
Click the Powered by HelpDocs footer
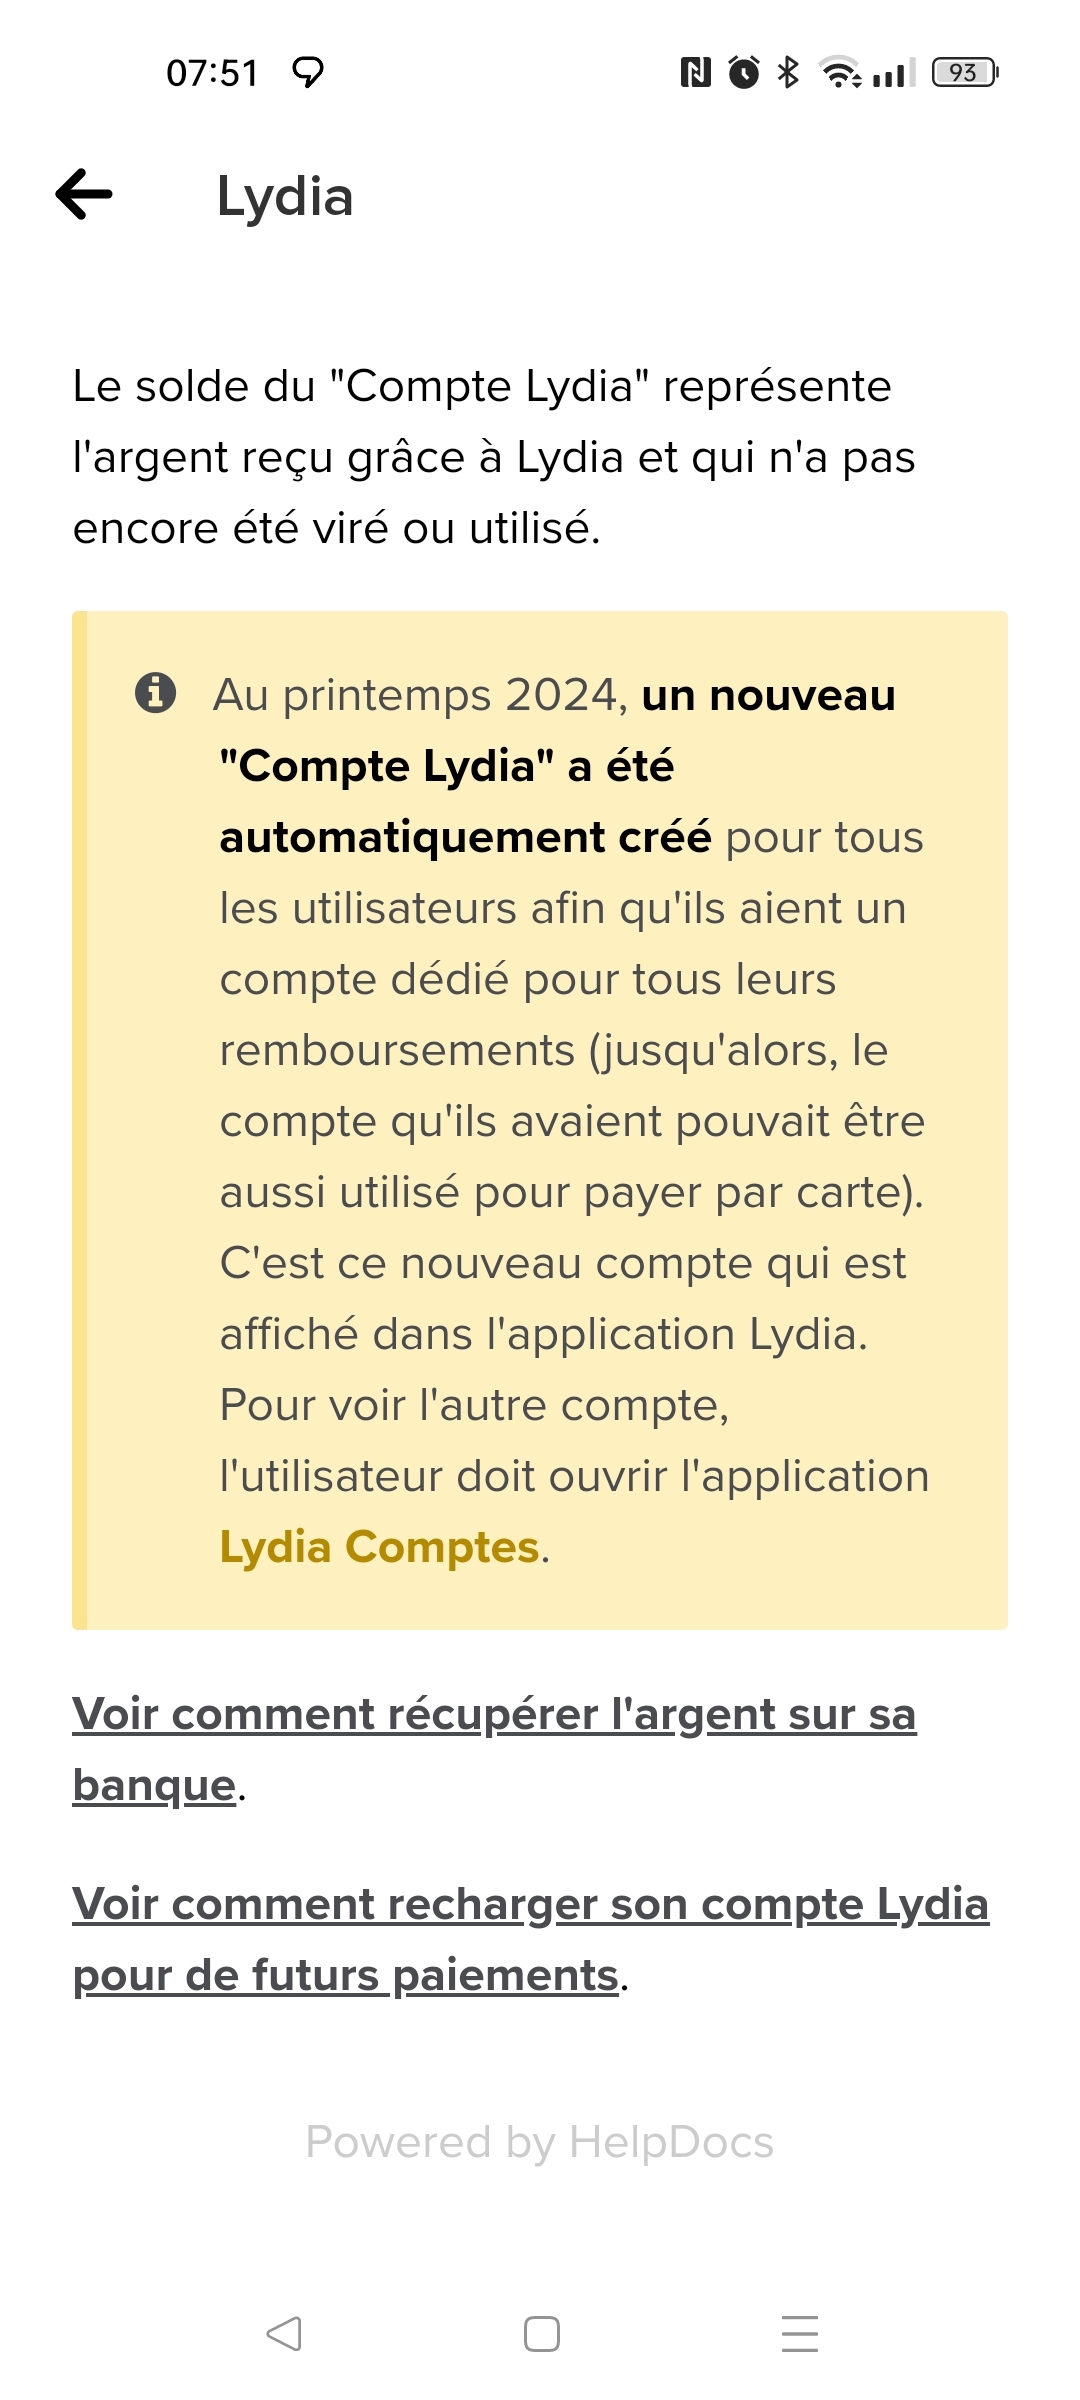540,2142
